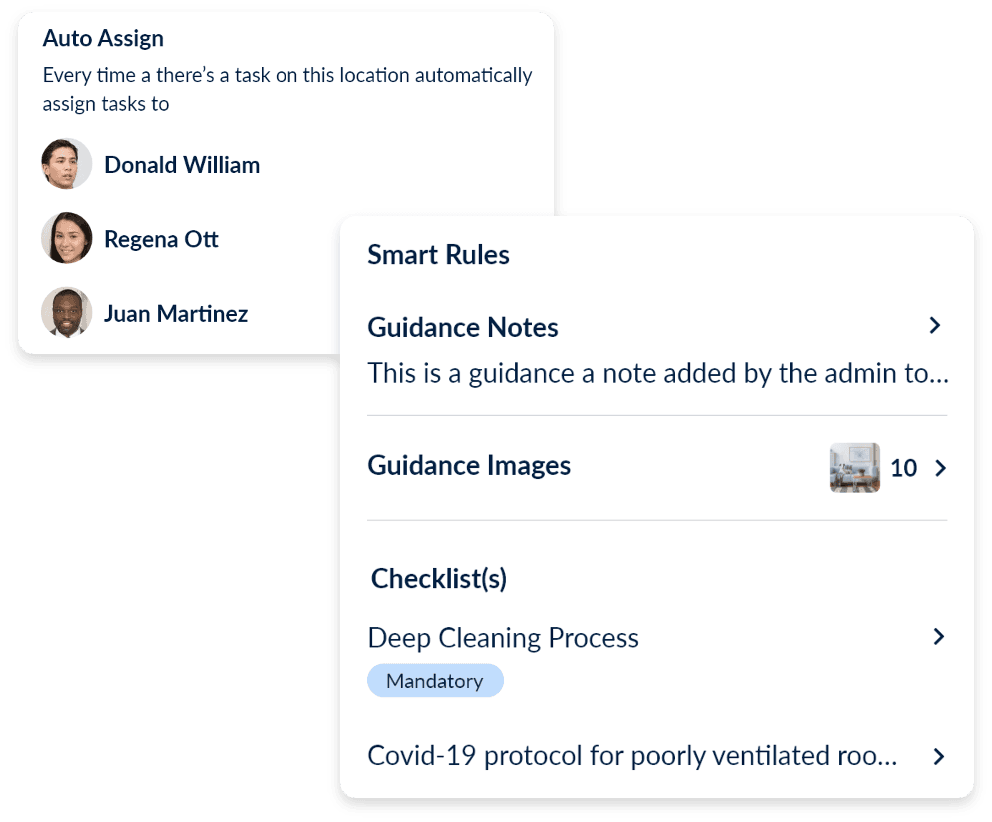Open the Covid-19 protocol checklist item
992x822 pixels.
point(632,756)
